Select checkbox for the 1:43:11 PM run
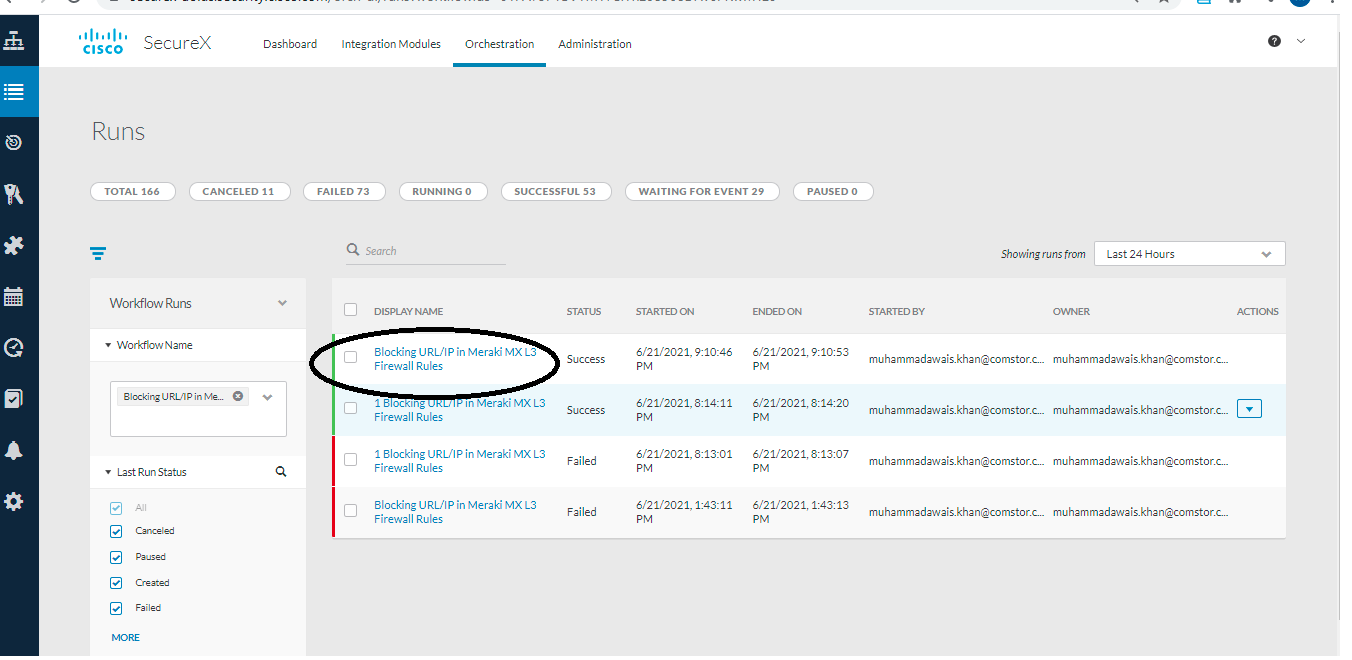The height and width of the screenshot is (660, 1352). tap(350, 510)
